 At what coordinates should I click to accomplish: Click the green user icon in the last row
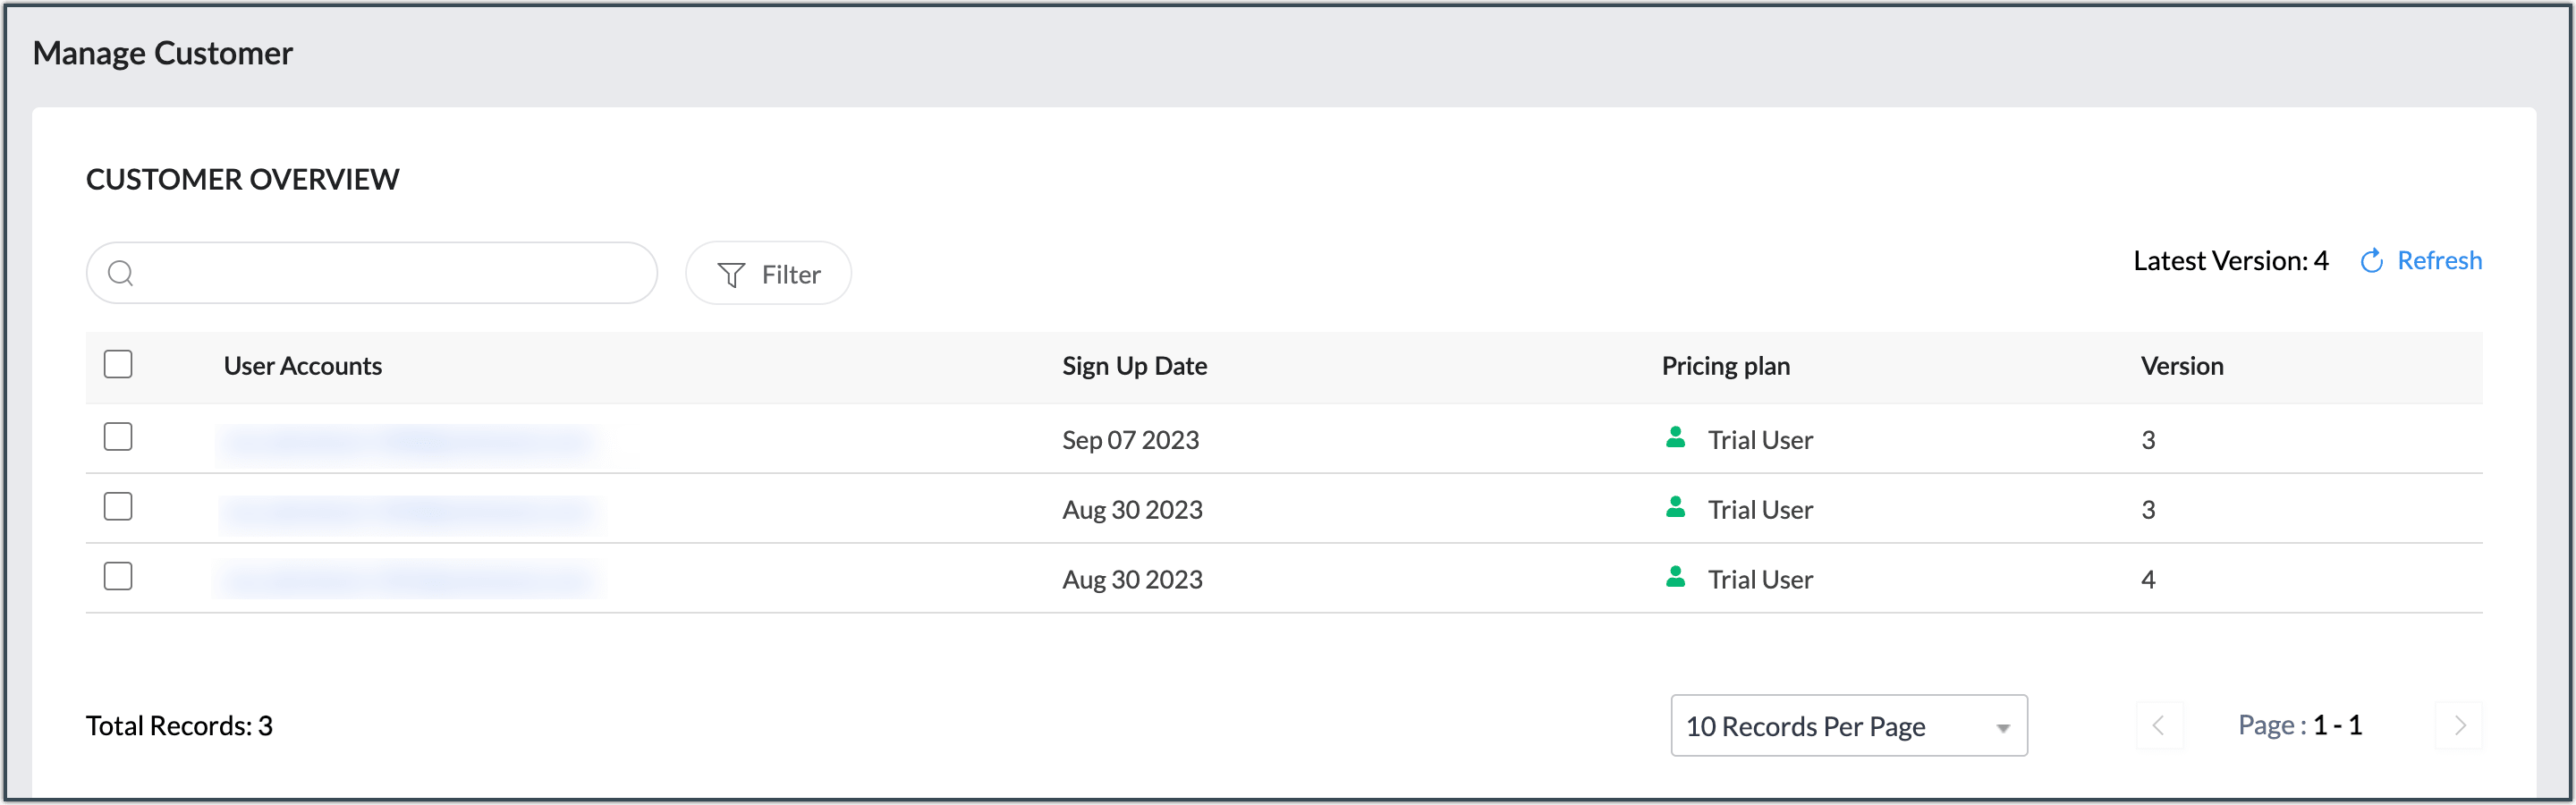pyautogui.click(x=1675, y=578)
